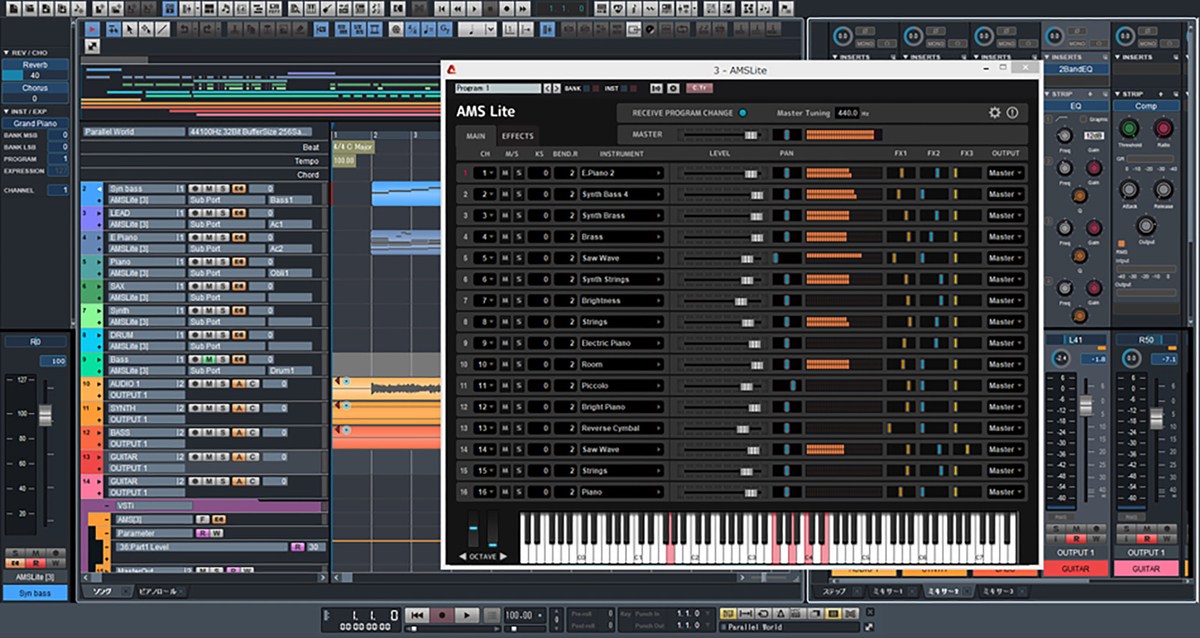This screenshot has height=638, width=1200.
Task: Mute channel 5 Saw Wave in AMS Lite
Action: point(505,258)
